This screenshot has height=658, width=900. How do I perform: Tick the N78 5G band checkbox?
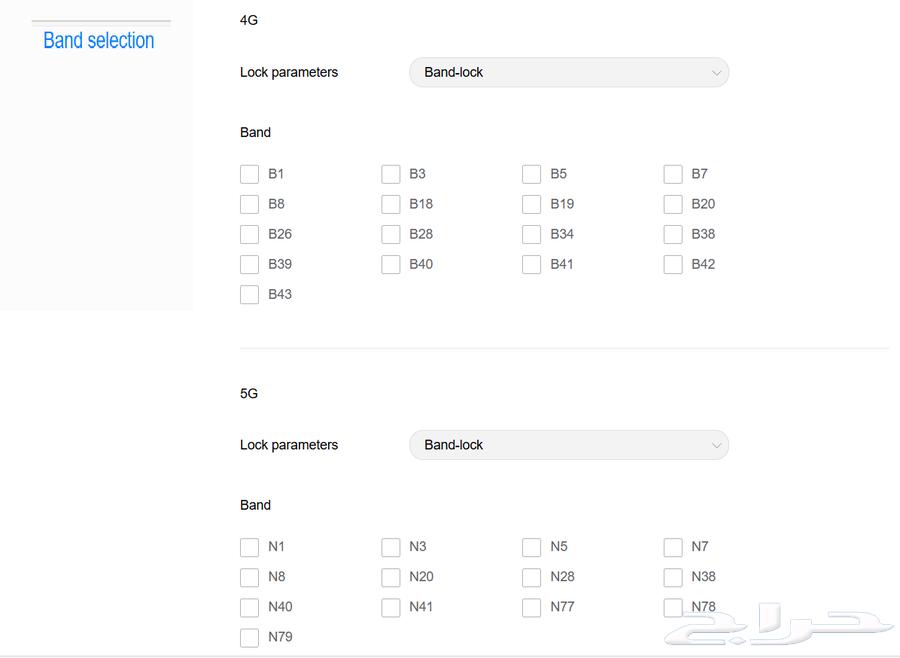click(673, 607)
